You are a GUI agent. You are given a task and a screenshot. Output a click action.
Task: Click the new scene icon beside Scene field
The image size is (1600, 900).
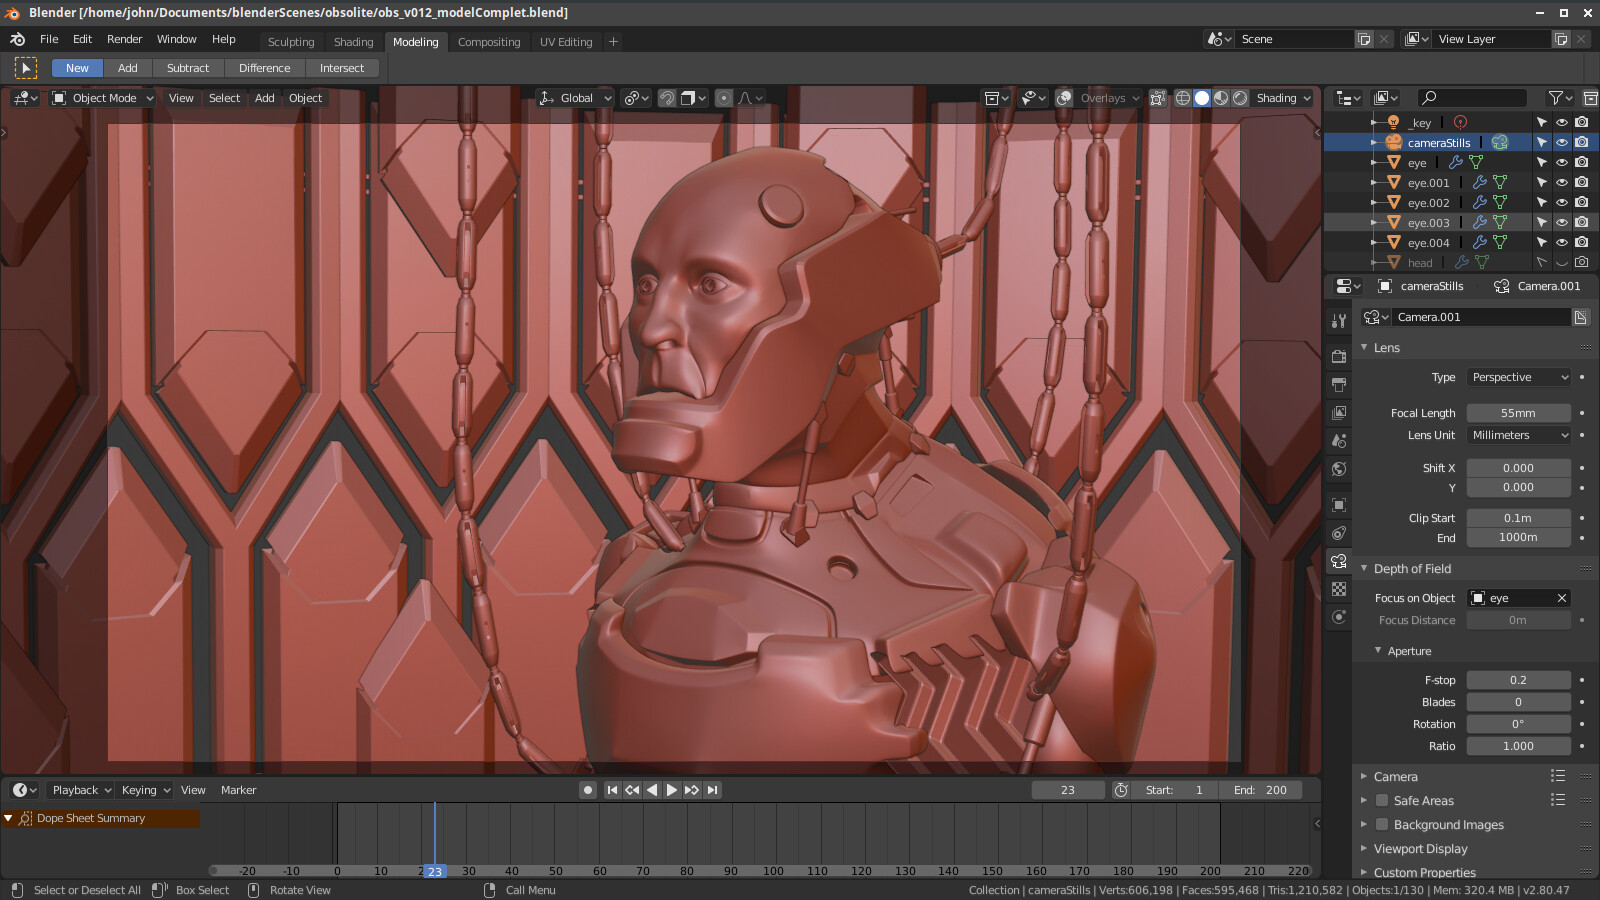click(x=1364, y=39)
